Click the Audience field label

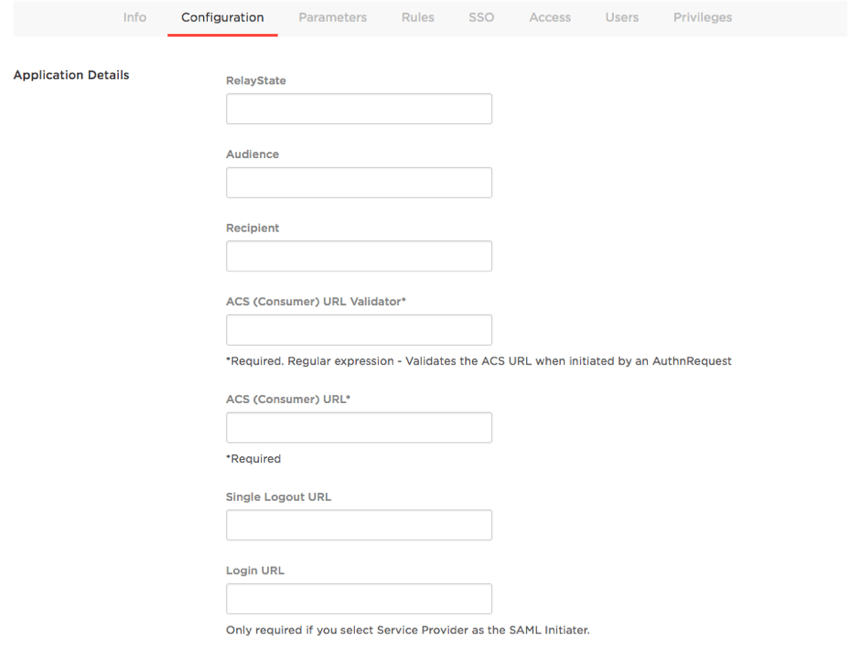click(x=252, y=155)
